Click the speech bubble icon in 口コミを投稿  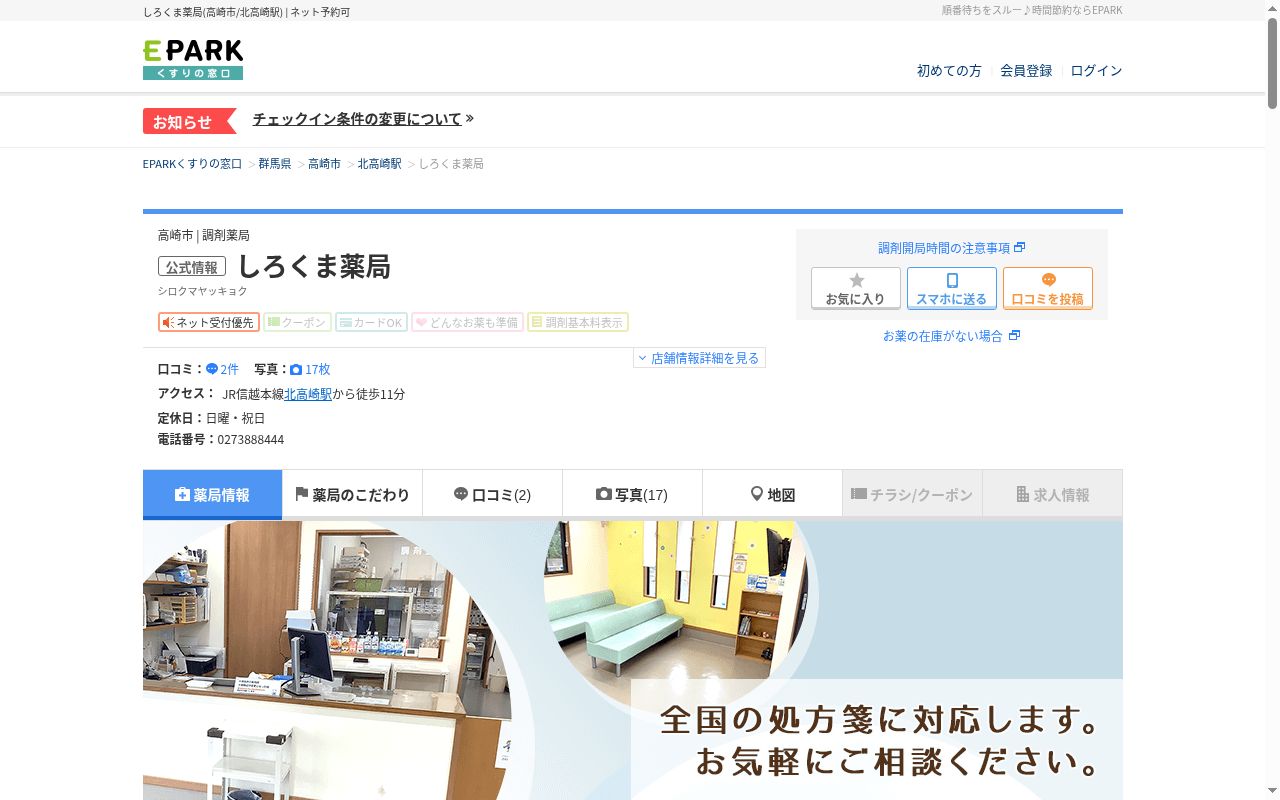[x=1048, y=281]
